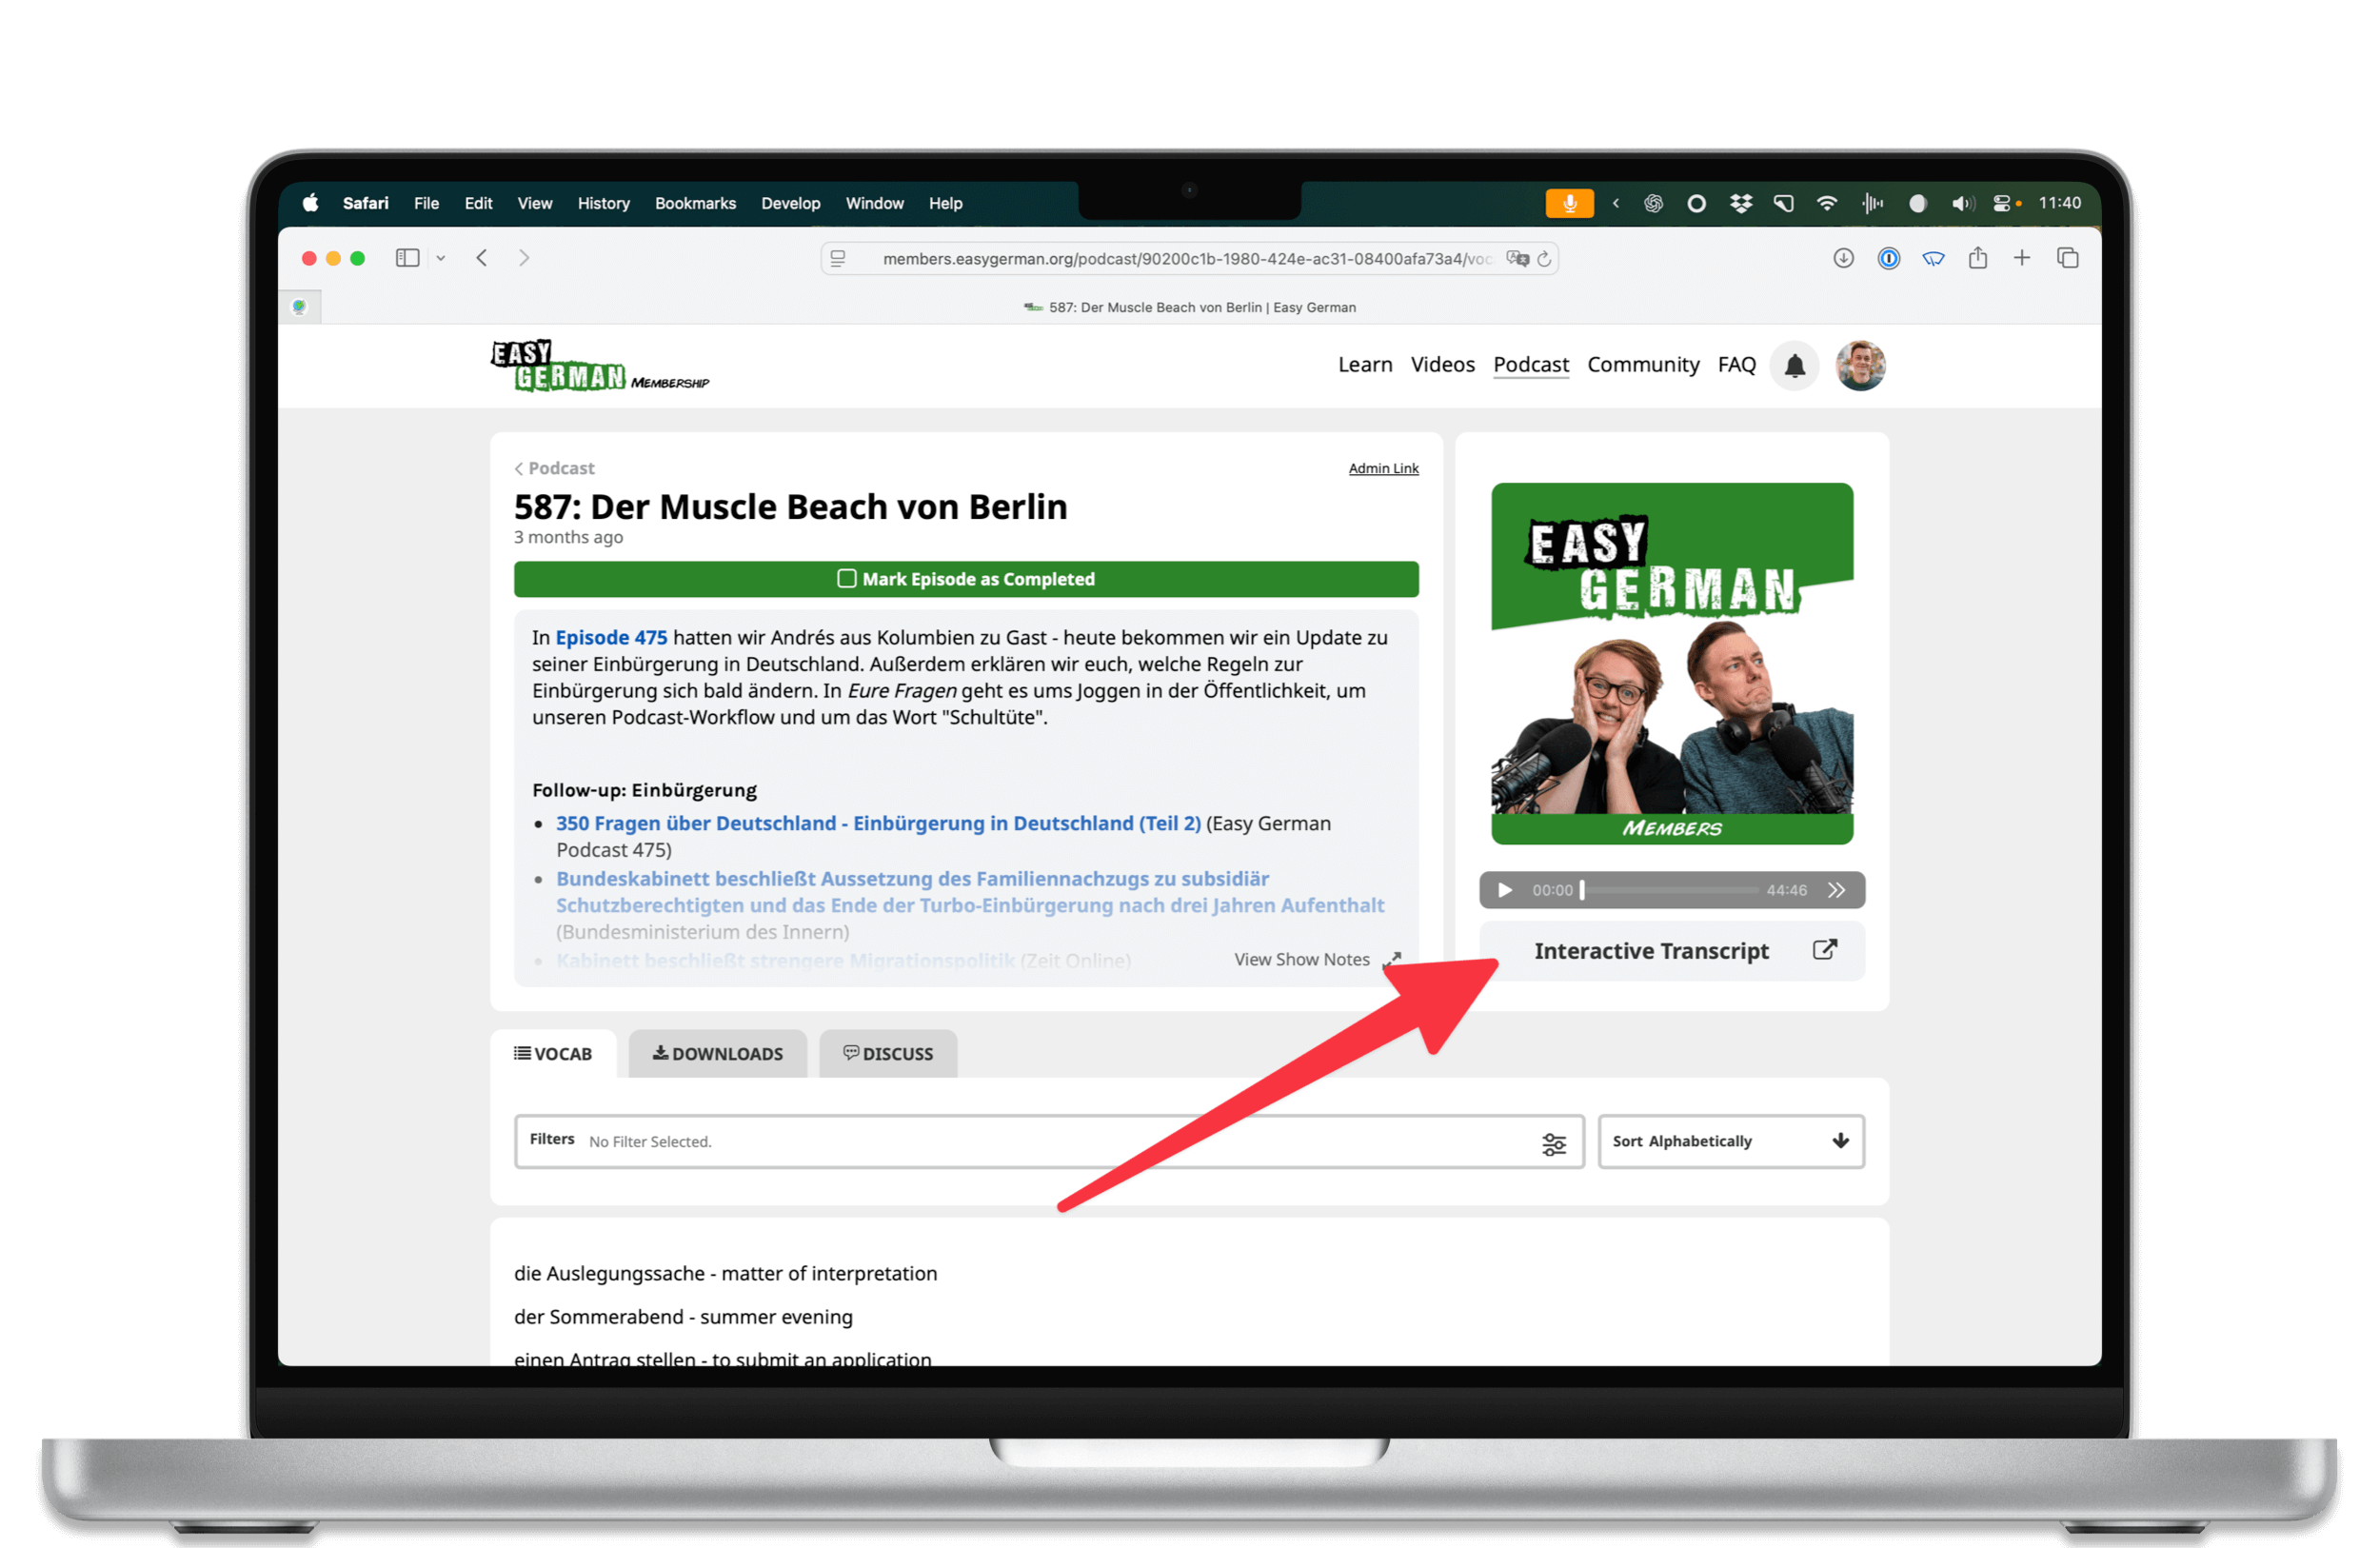Screen dimensions: 2380x1548
Task: Click the Easy German Members cover artwork
Action: click(1672, 664)
